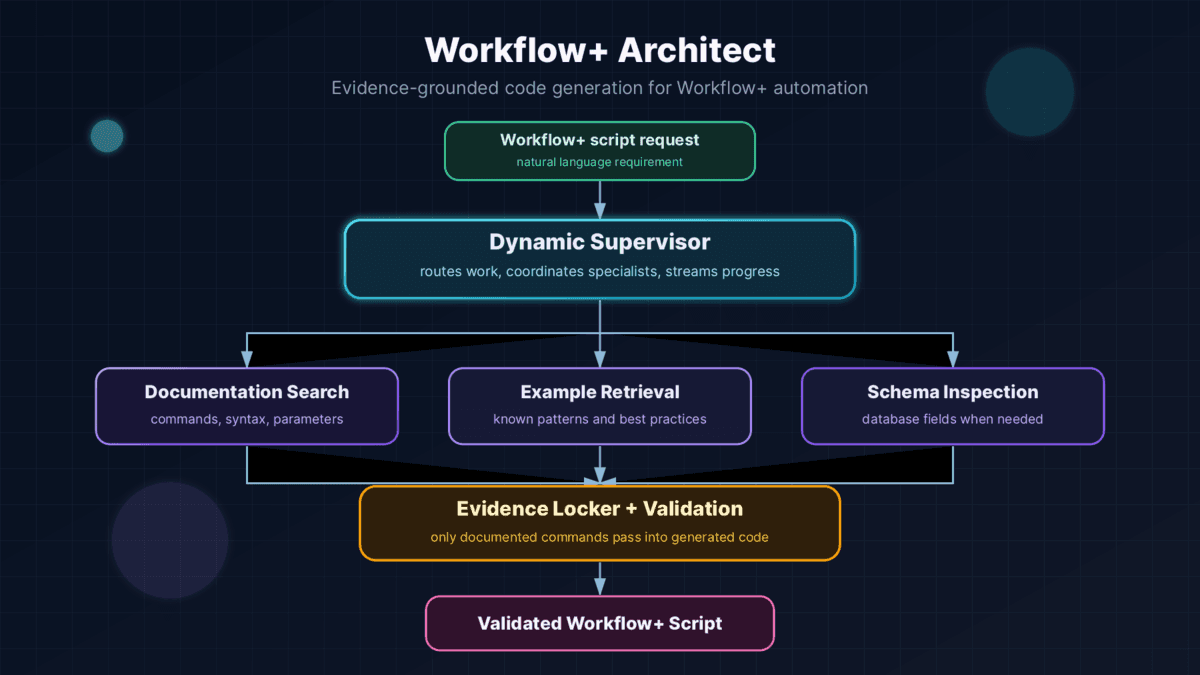Click the Workflow+ Architect title
Screen dimensions: 1200x675
point(600,49)
